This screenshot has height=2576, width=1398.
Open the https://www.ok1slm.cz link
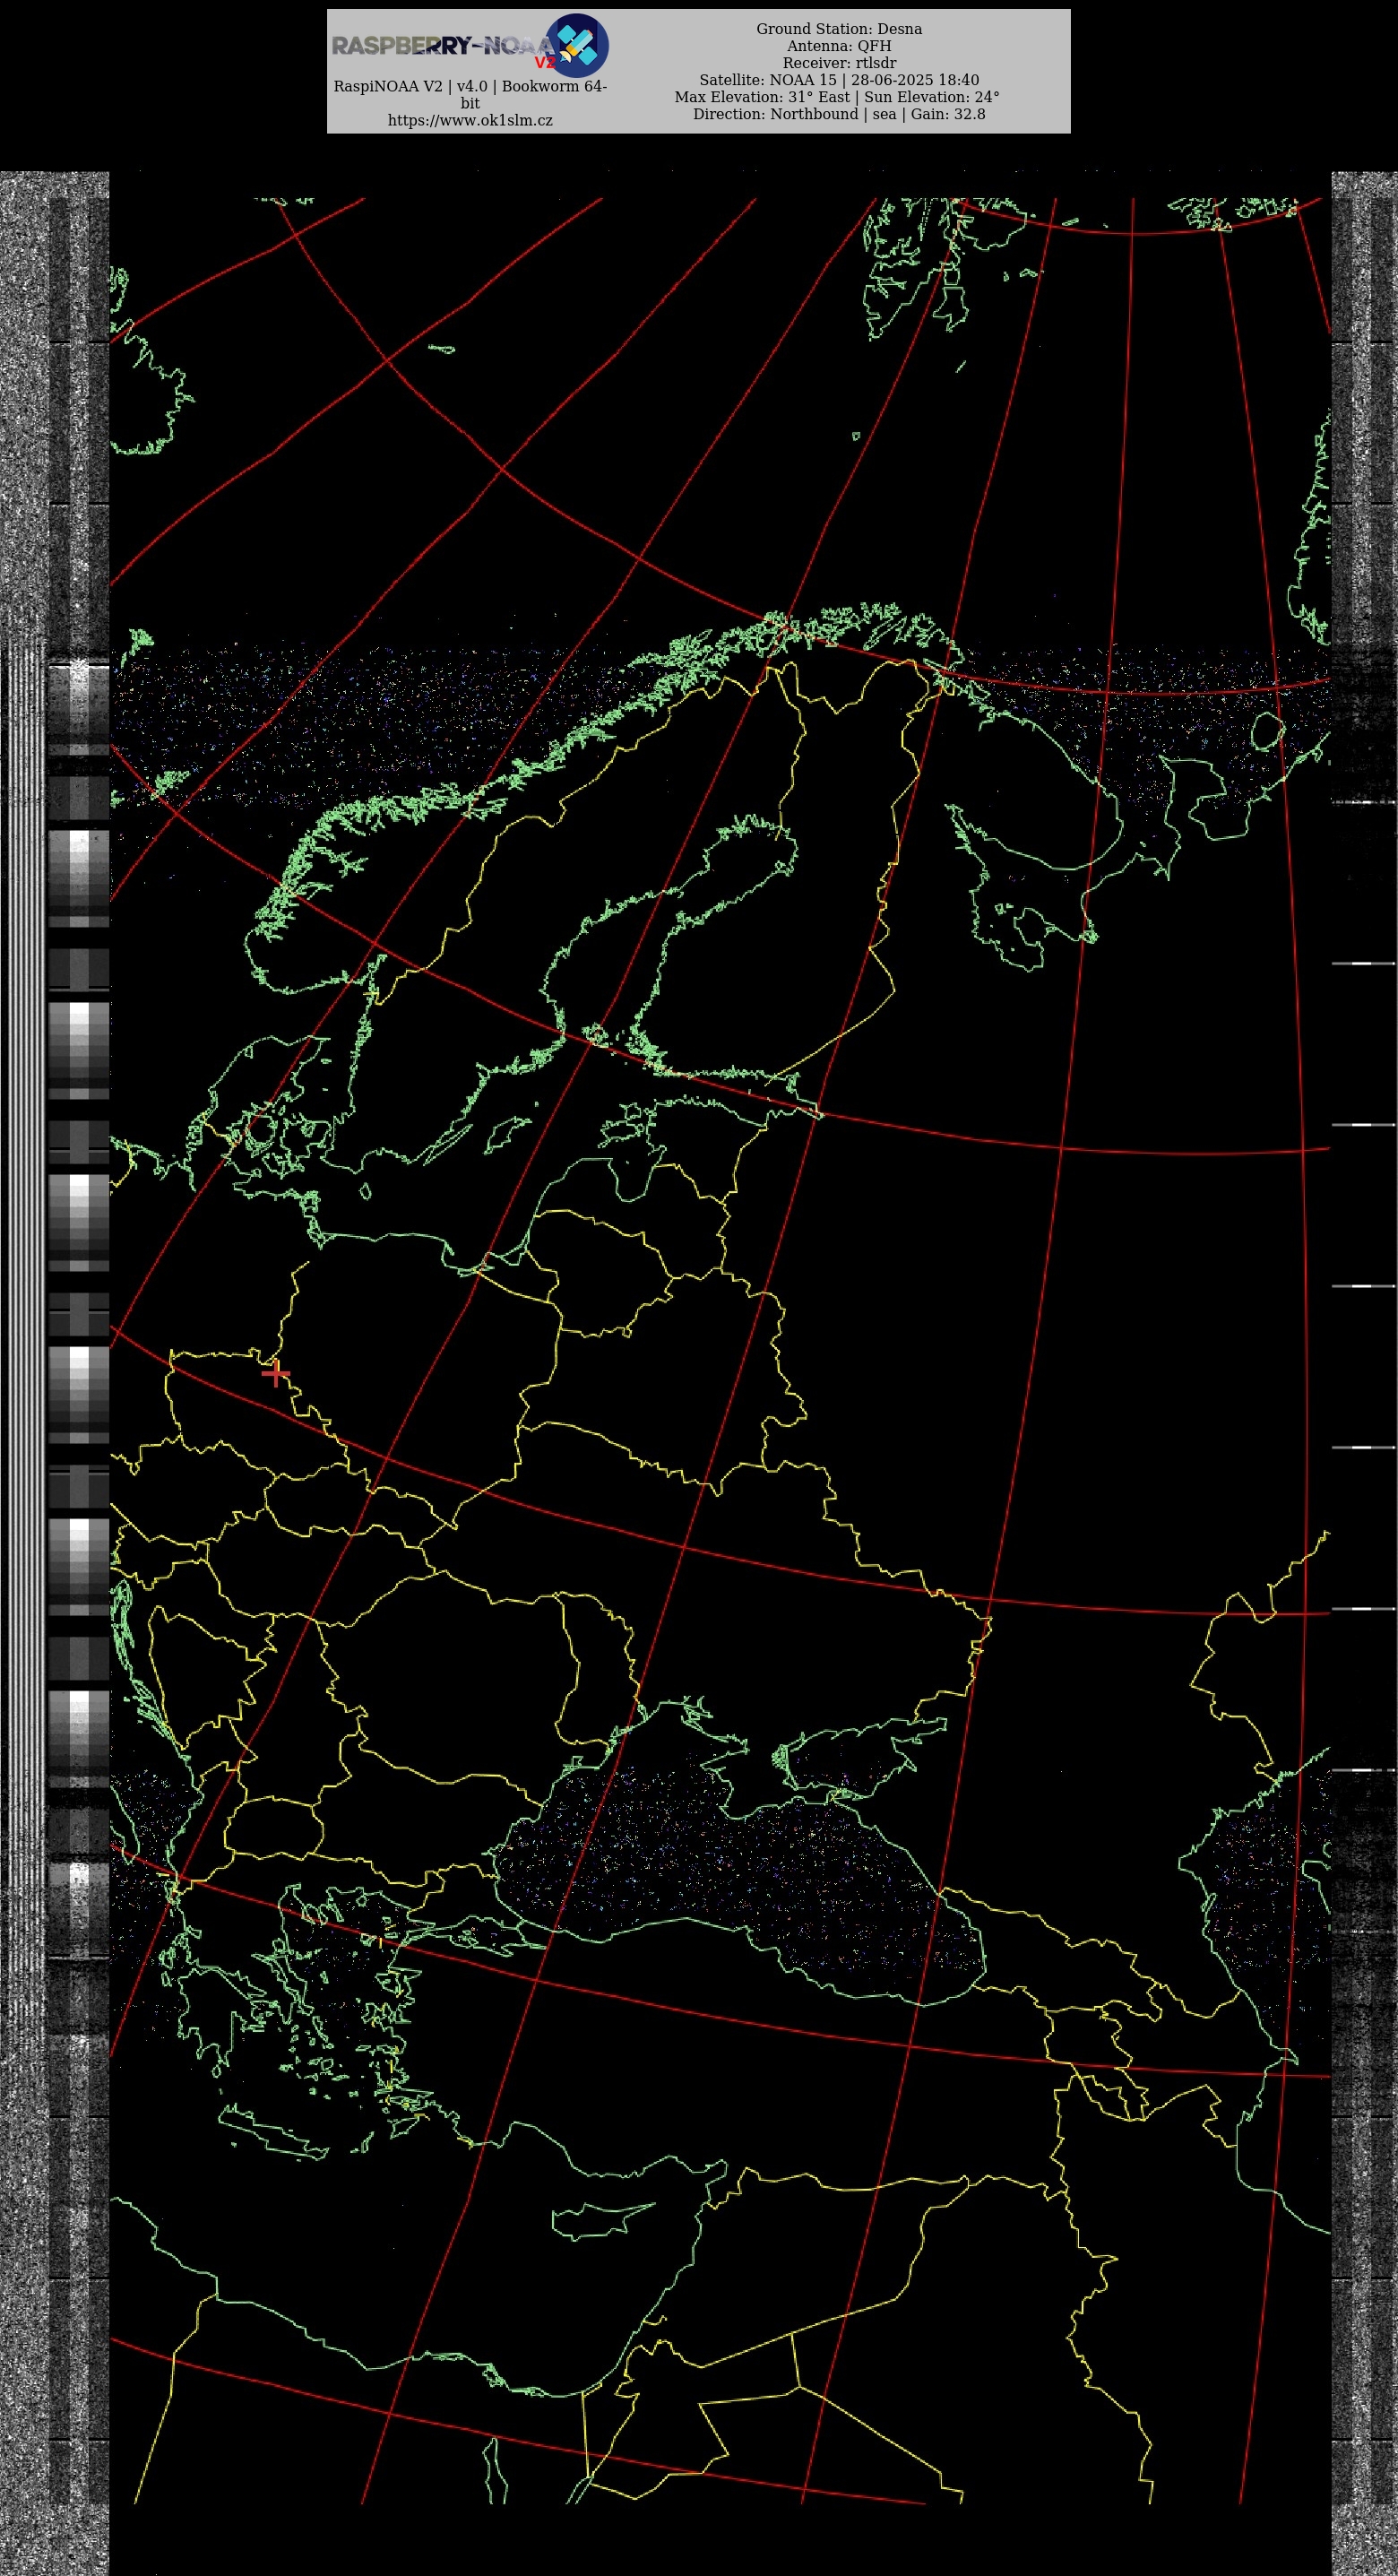click(x=470, y=120)
